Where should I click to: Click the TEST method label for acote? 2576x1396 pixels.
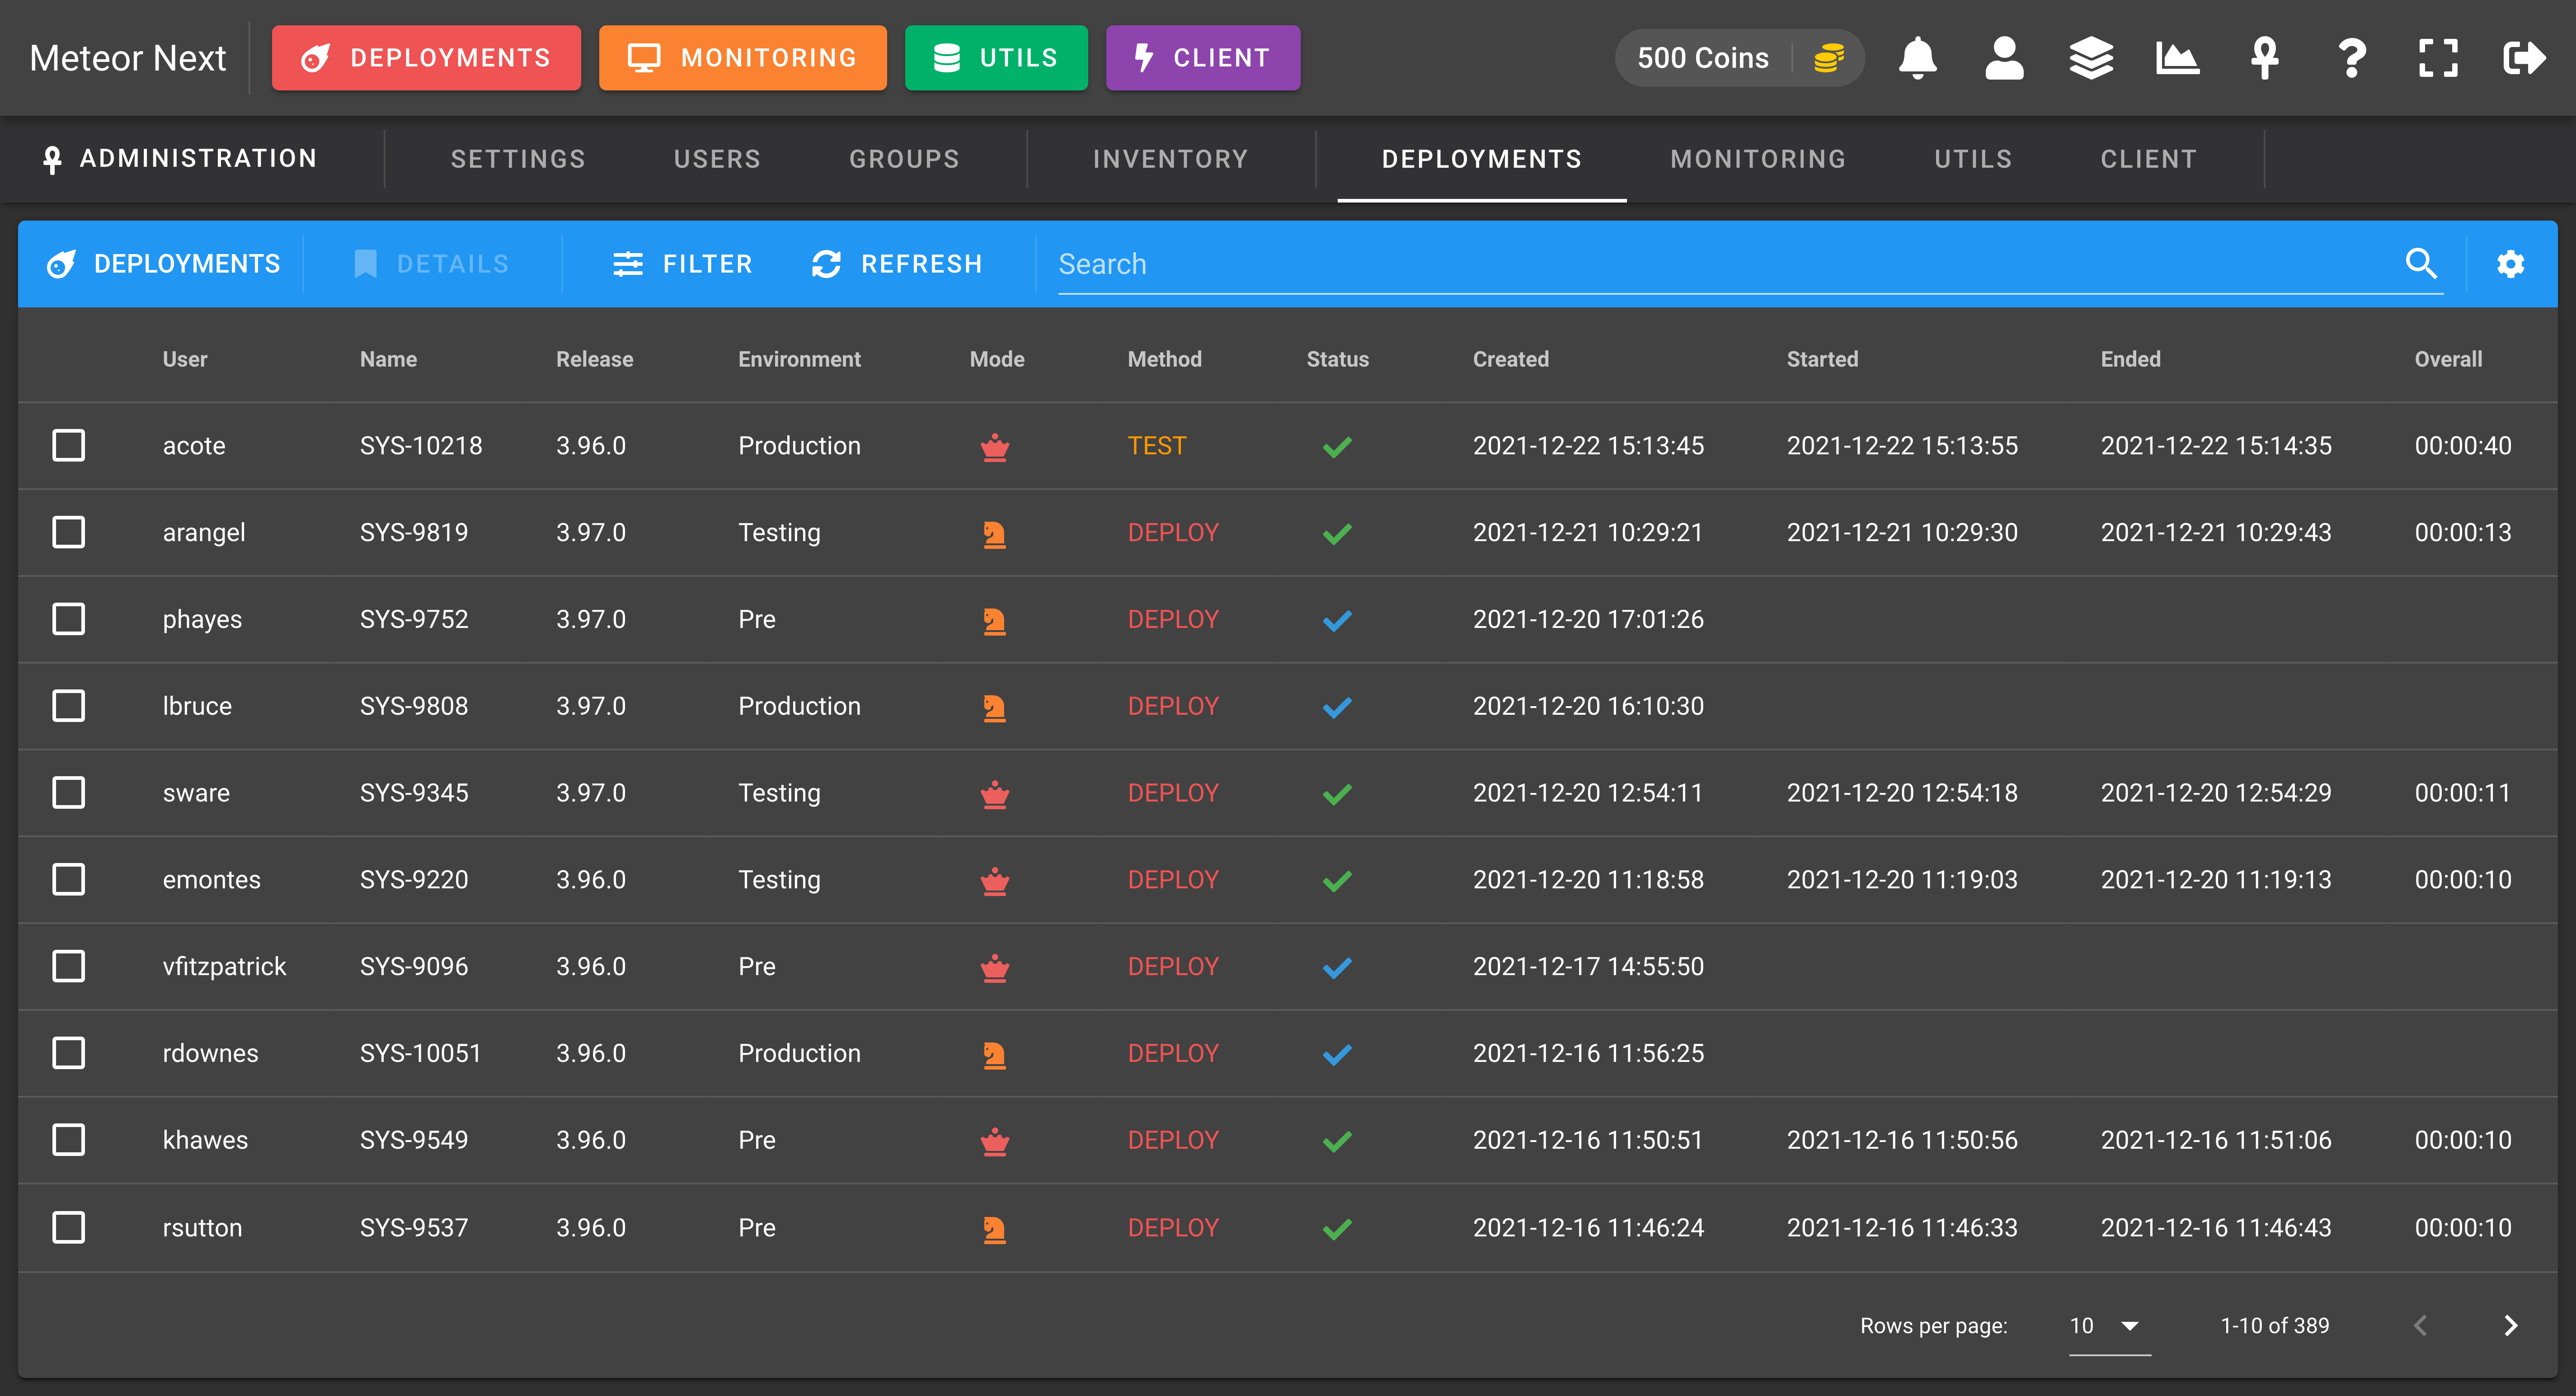pos(1156,446)
